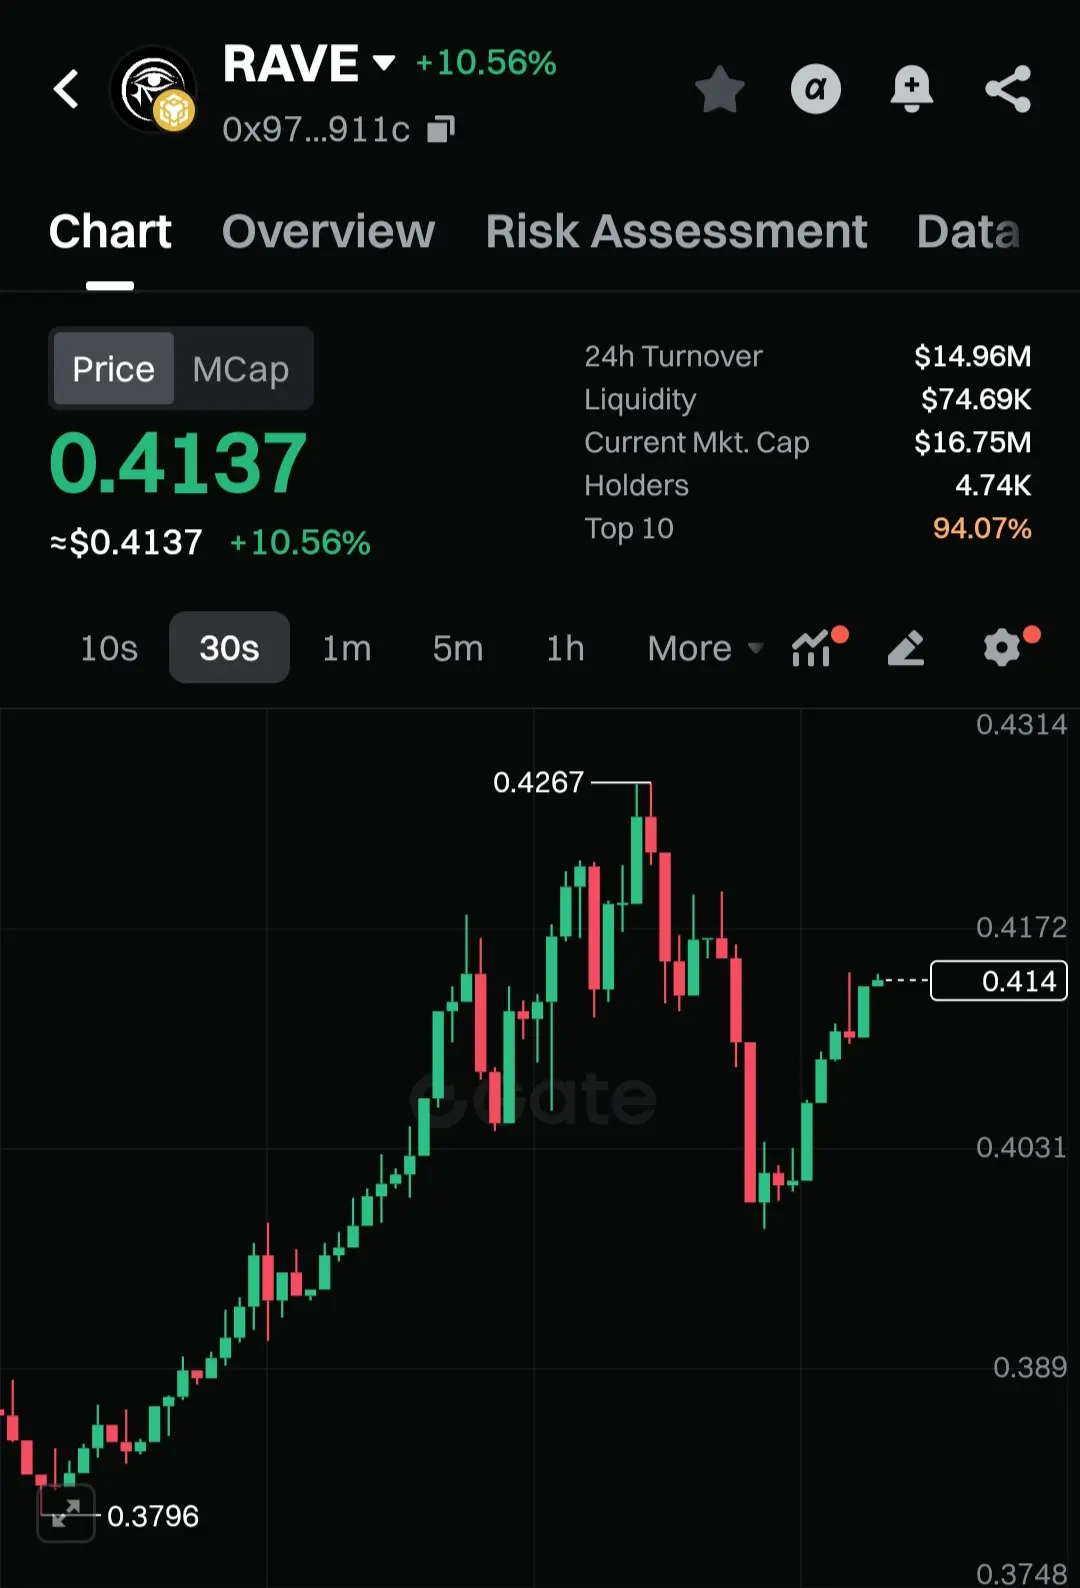Open the Risk Assessment tab
Image resolution: width=1080 pixels, height=1588 pixels.
[x=676, y=232]
